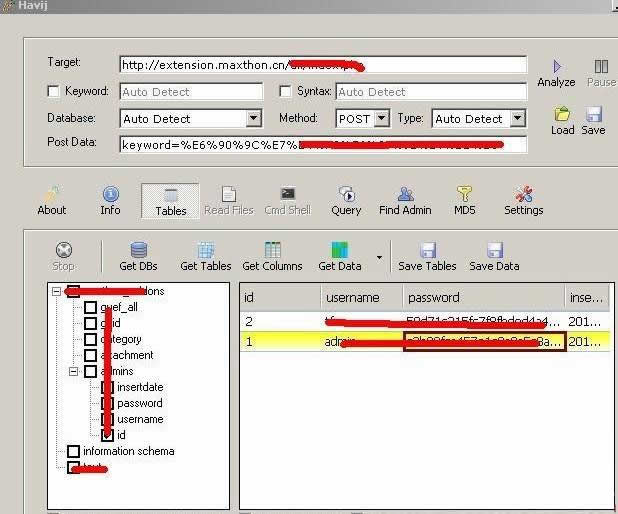This screenshot has width=618, height=514.
Task: Tick the information schema database checkbox
Action: pyautogui.click(x=73, y=451)
